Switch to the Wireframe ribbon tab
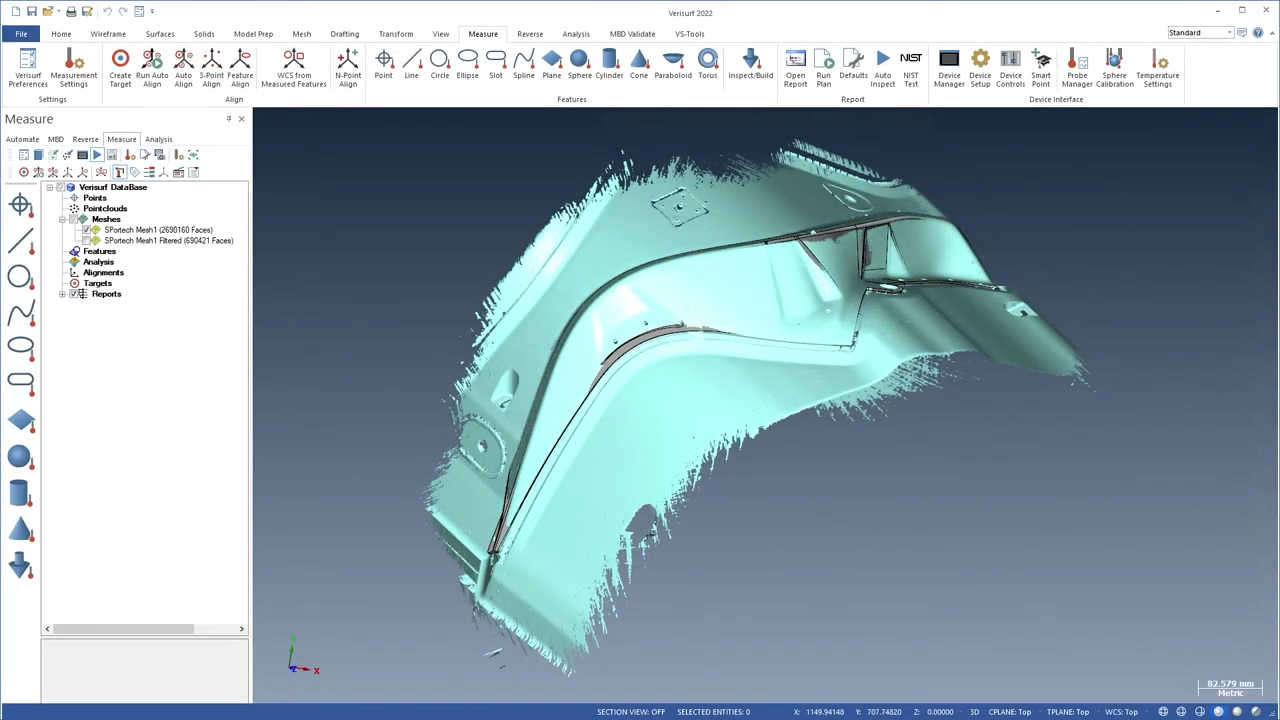The image size is (1280, 720). tap(108, 34)
